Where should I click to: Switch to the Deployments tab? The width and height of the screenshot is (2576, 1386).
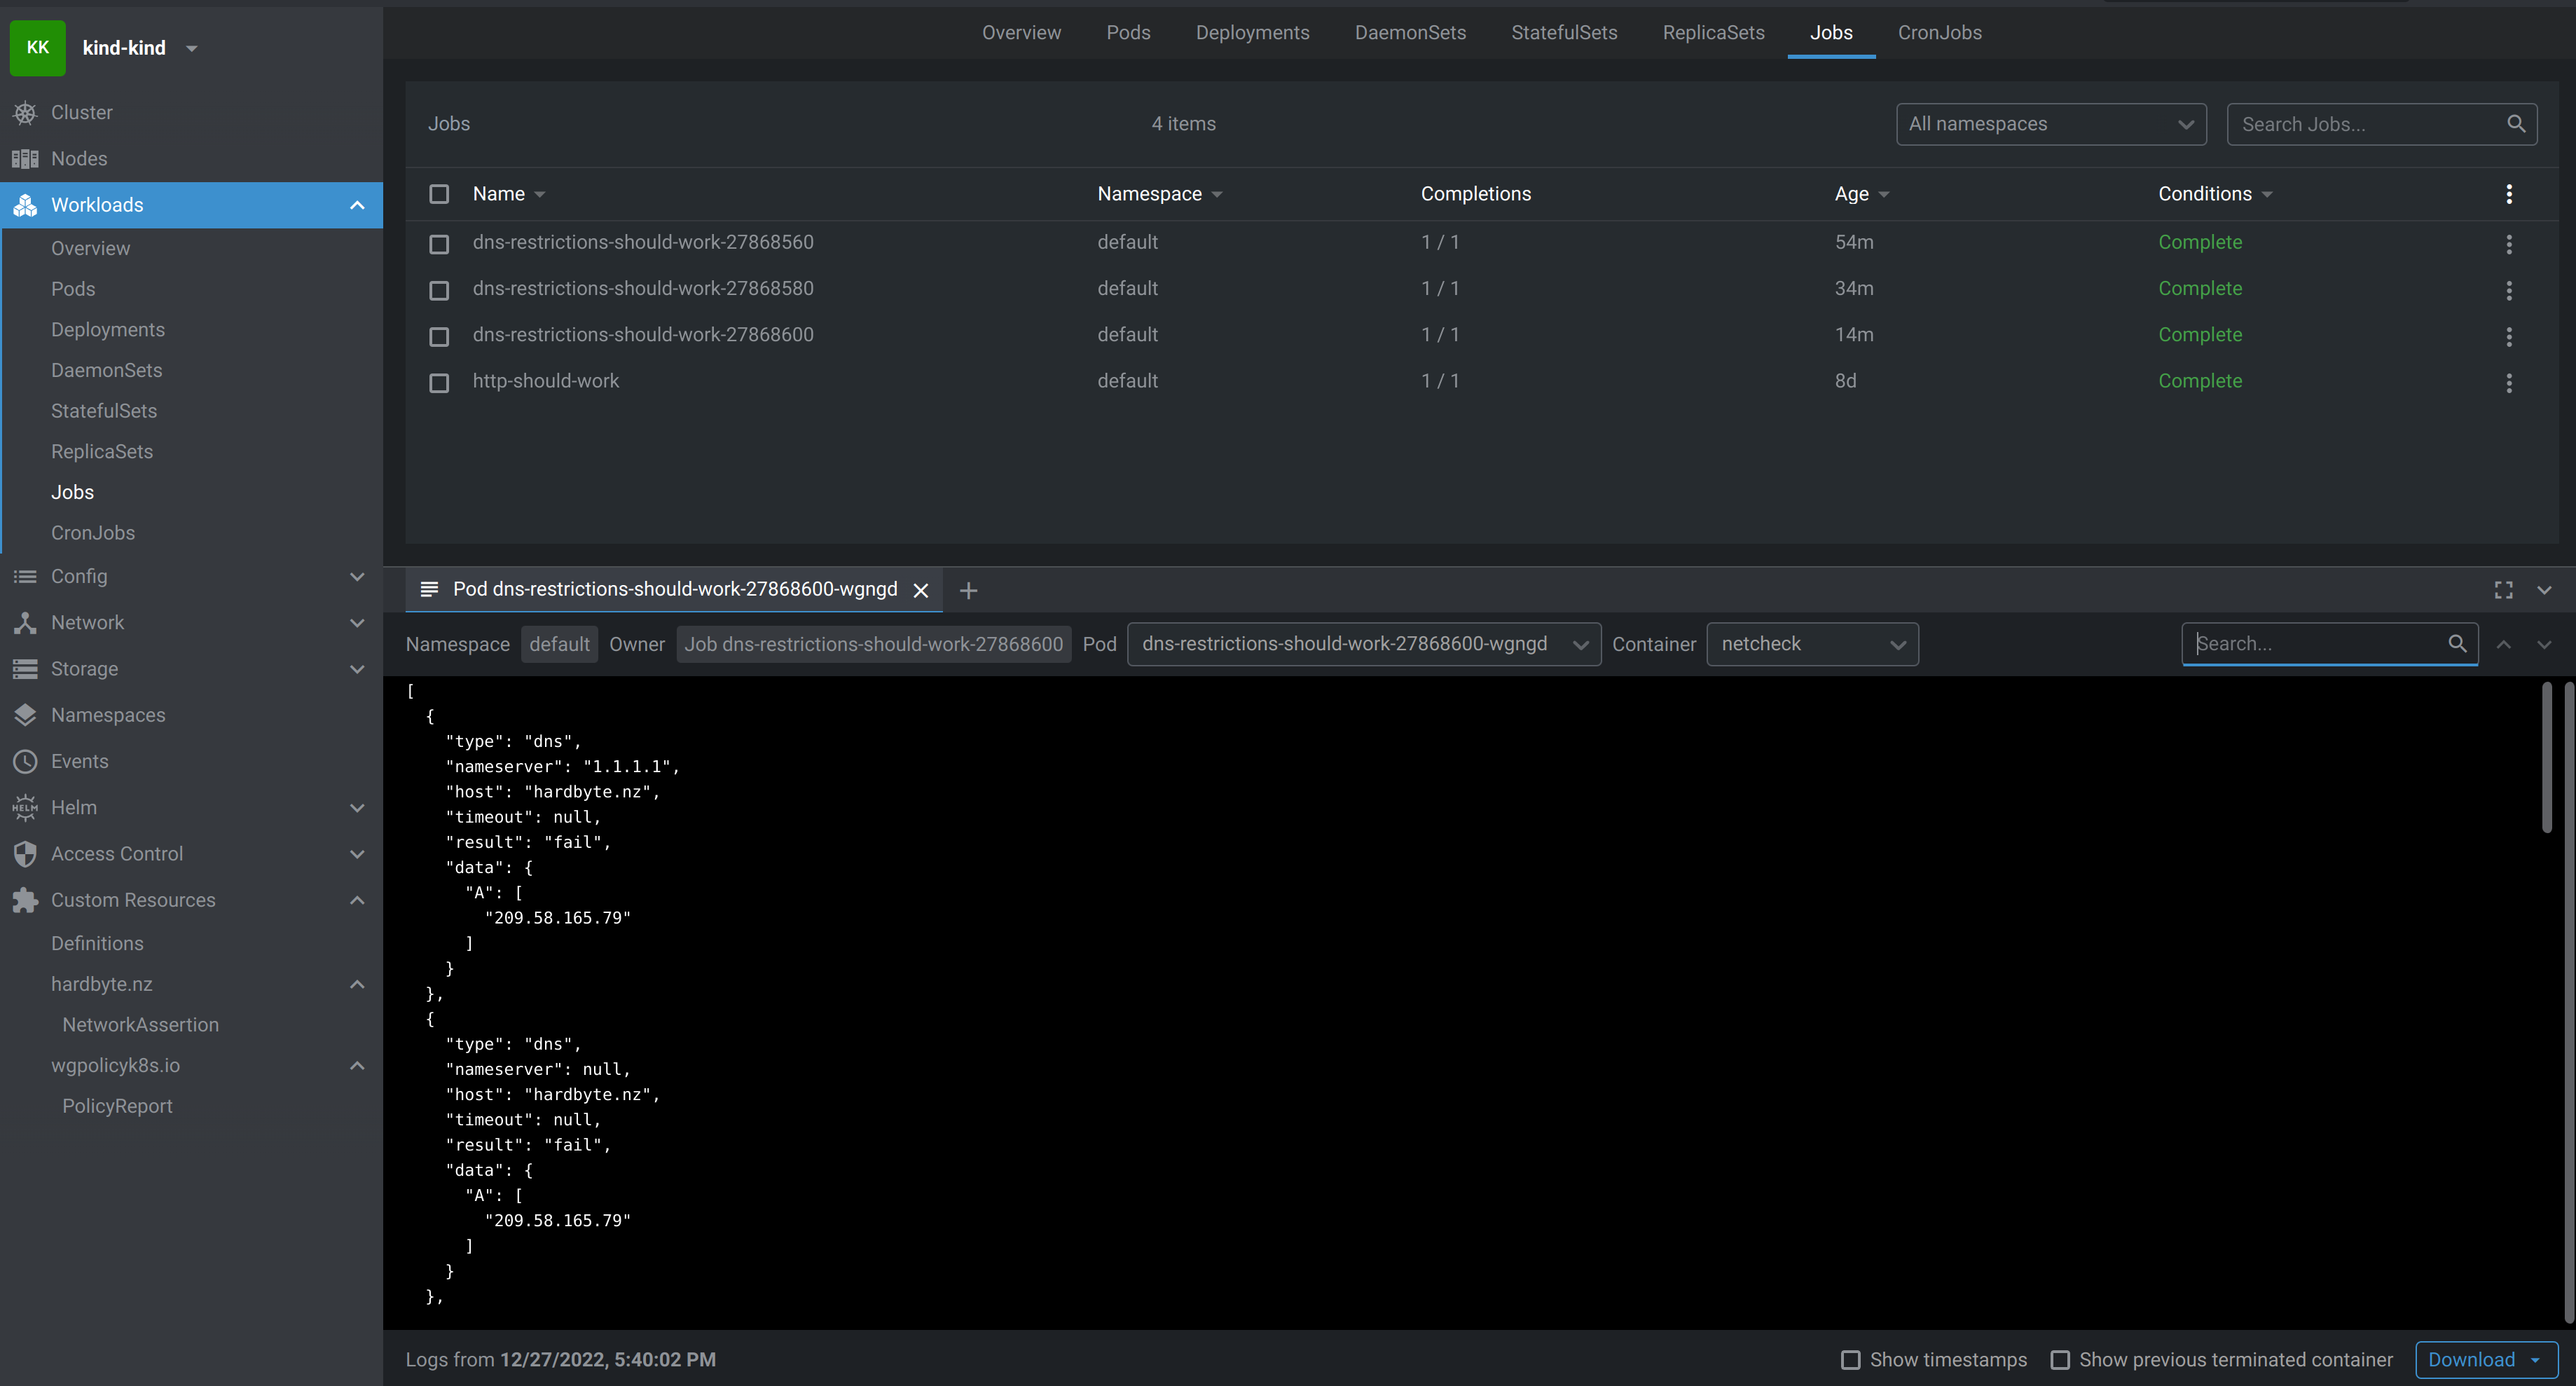coord(1252,32)
